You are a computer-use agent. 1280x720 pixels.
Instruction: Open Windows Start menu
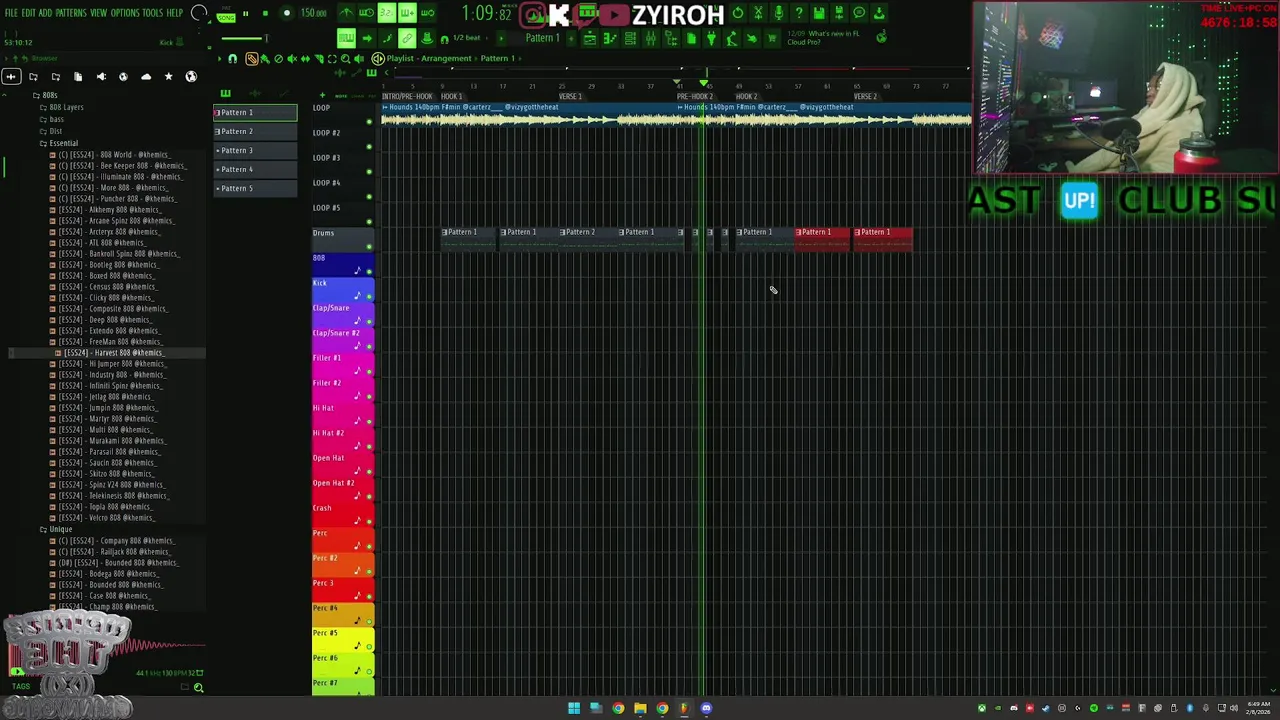[x=574, y=708]
